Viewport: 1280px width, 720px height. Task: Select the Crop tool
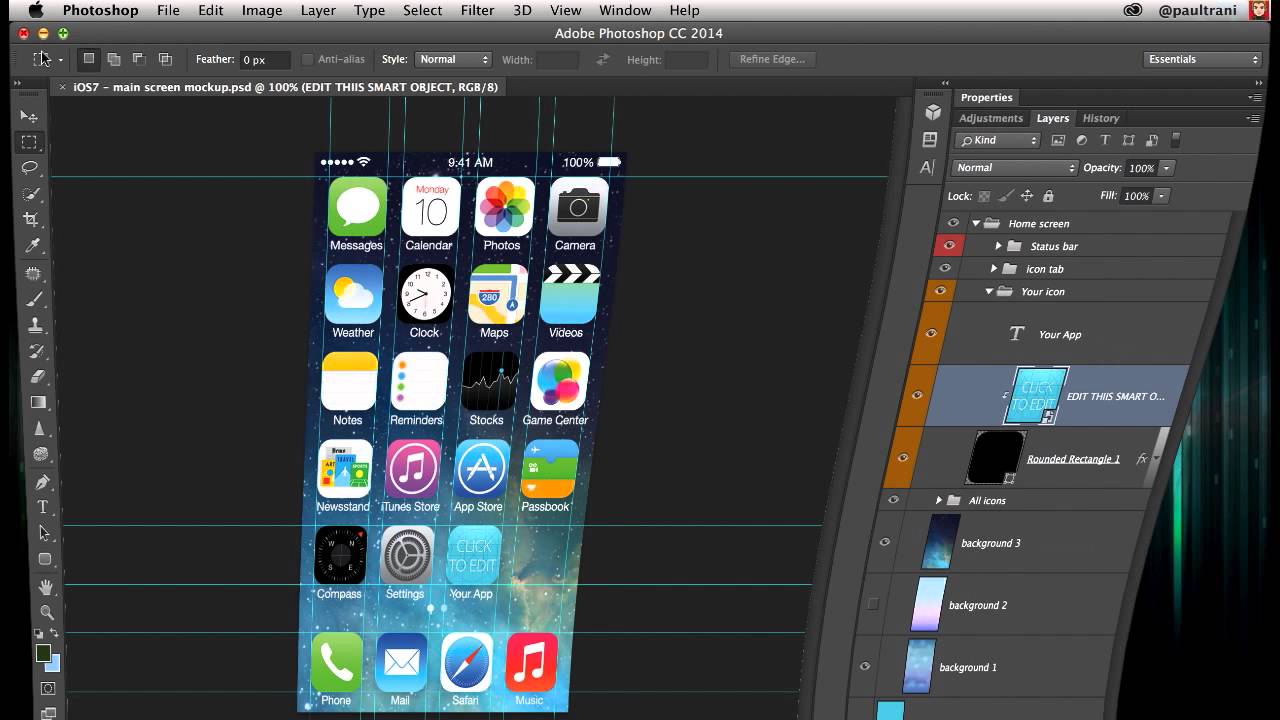click(x=32, y=220)
